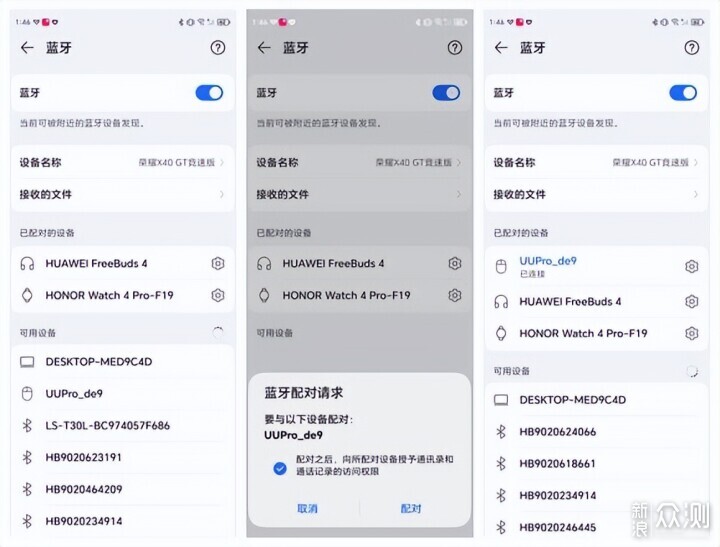Tap 接收的文件 label in right screen
Viewport: 720px width, 547px height.
(x=519, y=194)
